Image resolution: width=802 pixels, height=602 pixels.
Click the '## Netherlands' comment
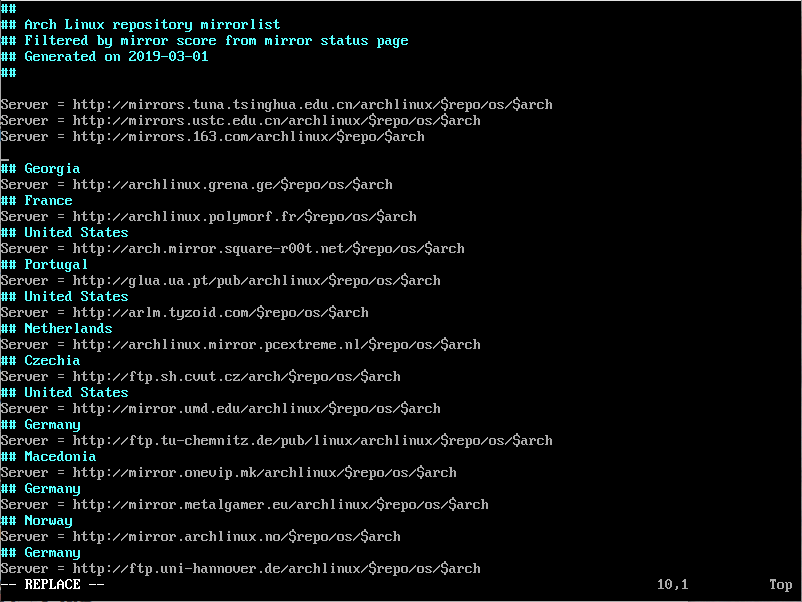(56, 328)
